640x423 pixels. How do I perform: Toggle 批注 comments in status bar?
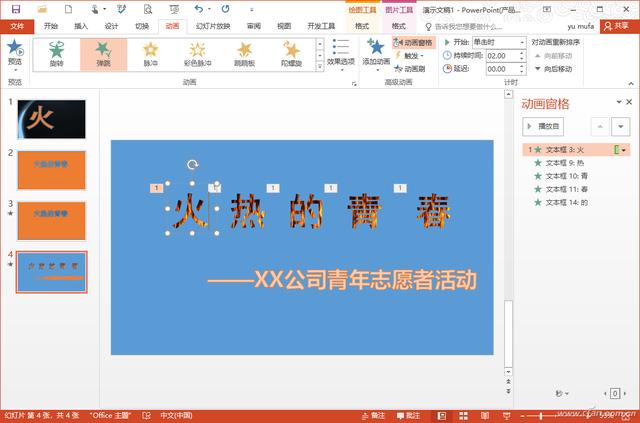[x=408, y=416]
